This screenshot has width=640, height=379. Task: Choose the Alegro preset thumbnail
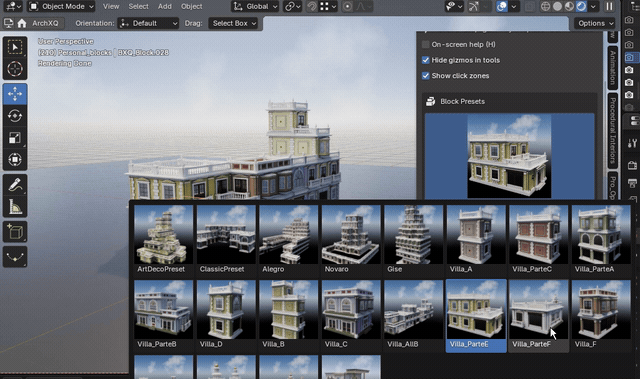coord(289,239)
